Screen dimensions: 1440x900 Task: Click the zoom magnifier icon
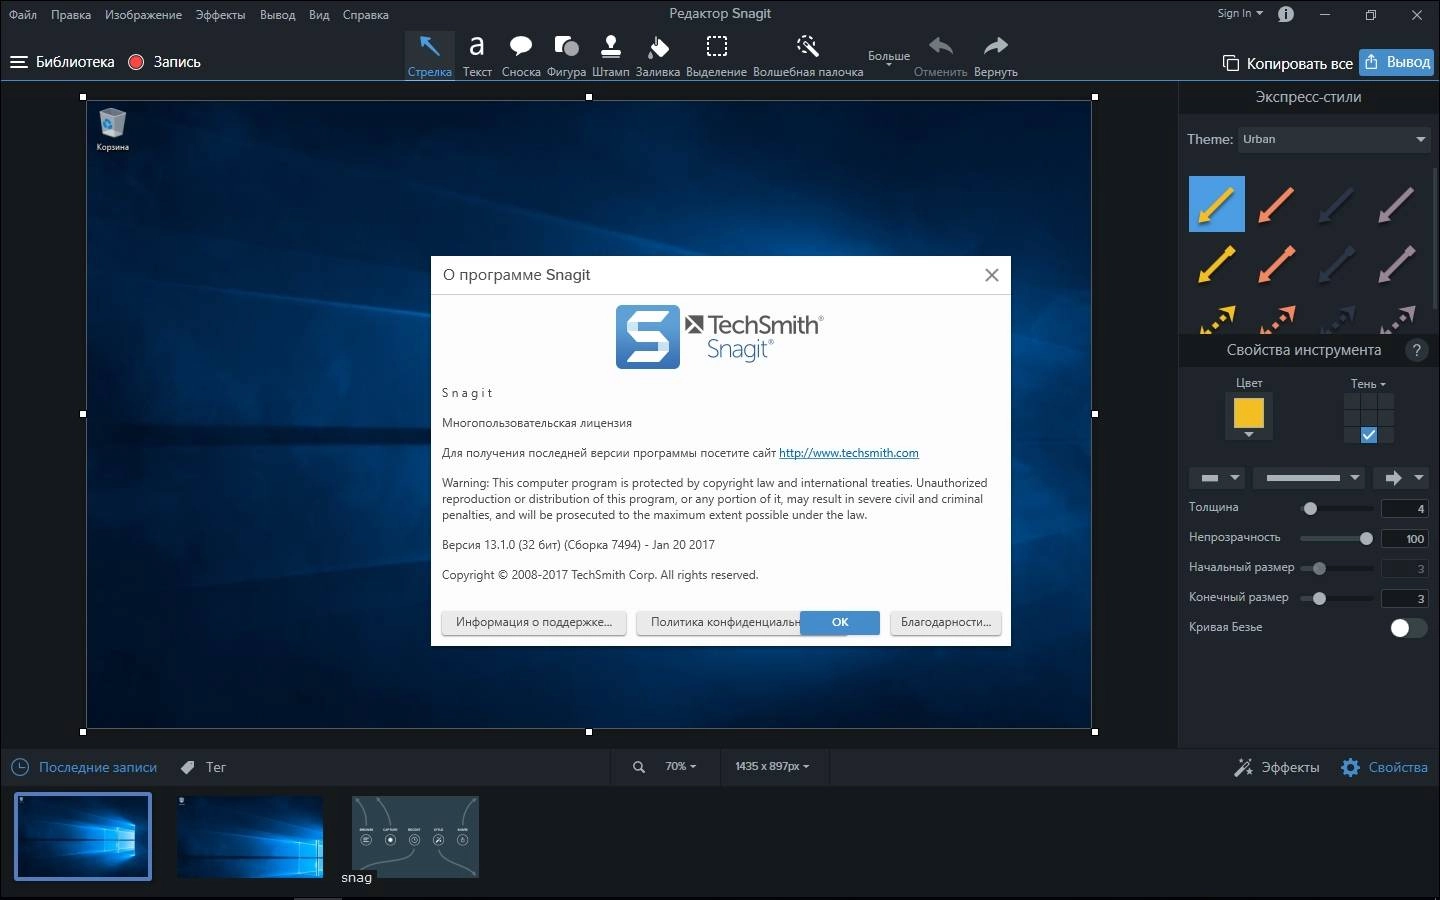(639, 767)
